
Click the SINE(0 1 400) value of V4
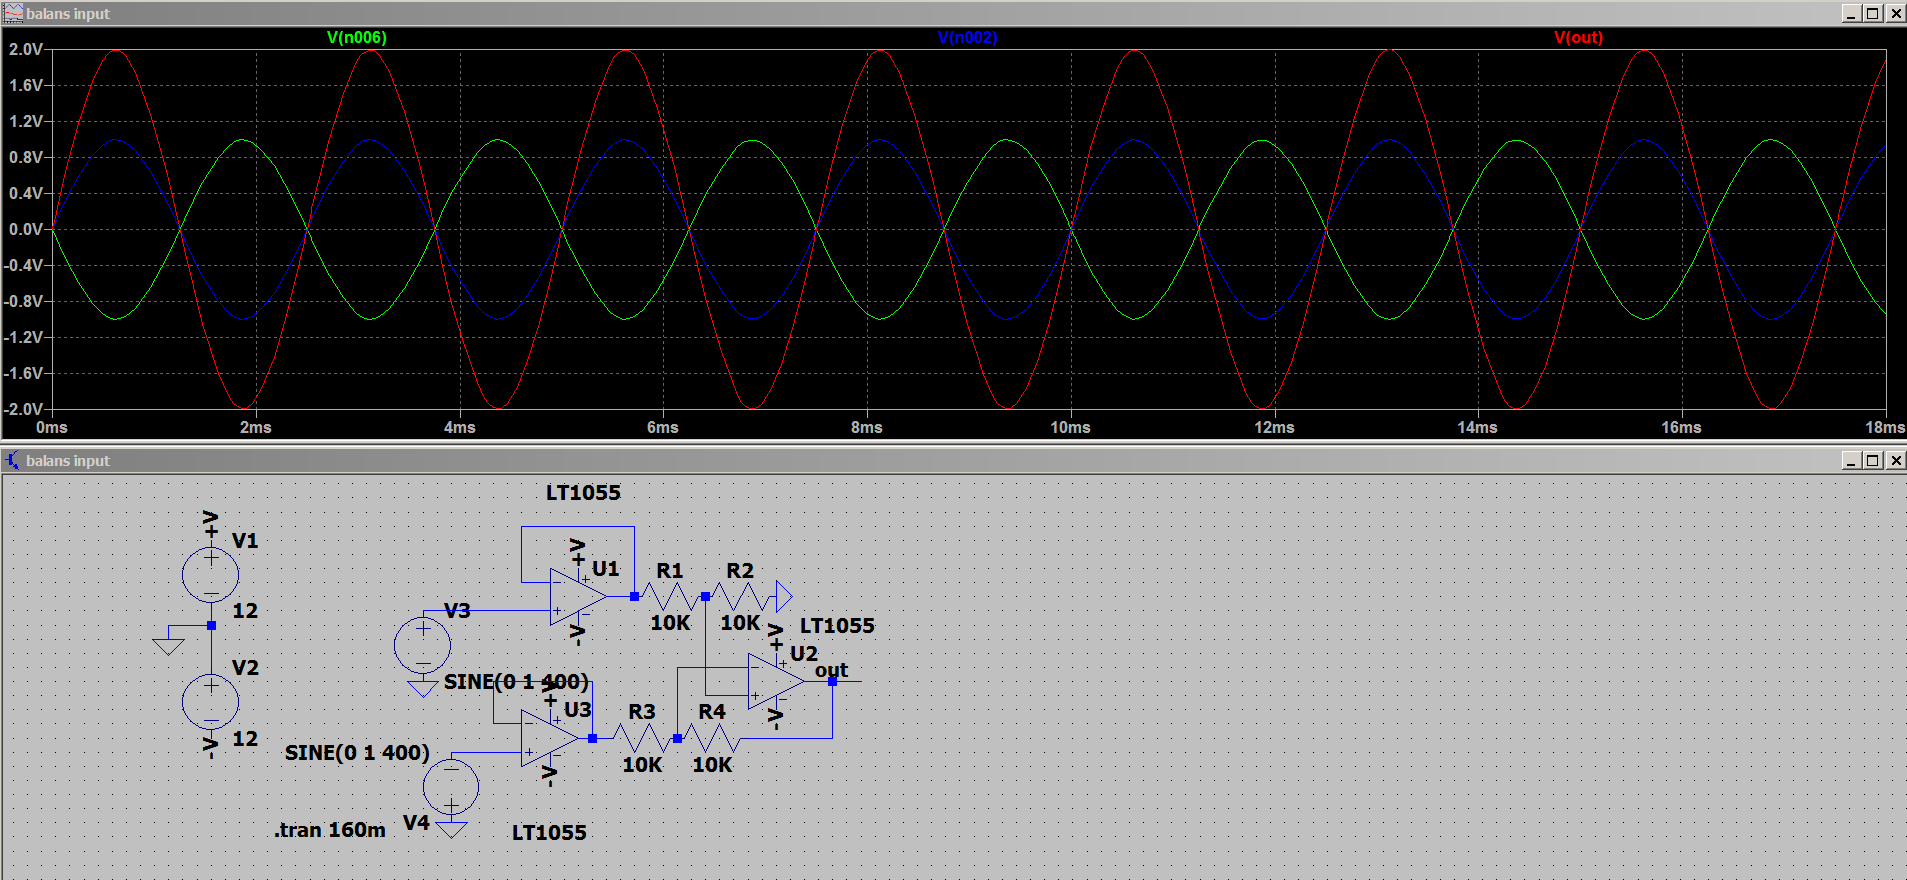(x=357, y=752)
